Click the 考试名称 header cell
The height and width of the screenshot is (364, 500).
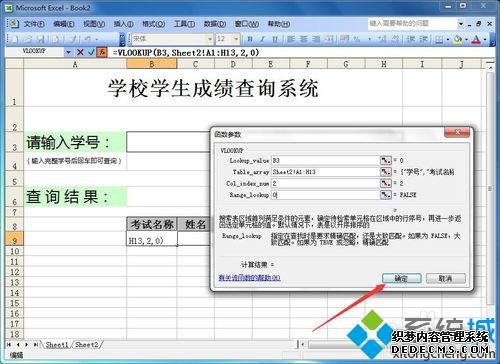click(x=152, y=224)
